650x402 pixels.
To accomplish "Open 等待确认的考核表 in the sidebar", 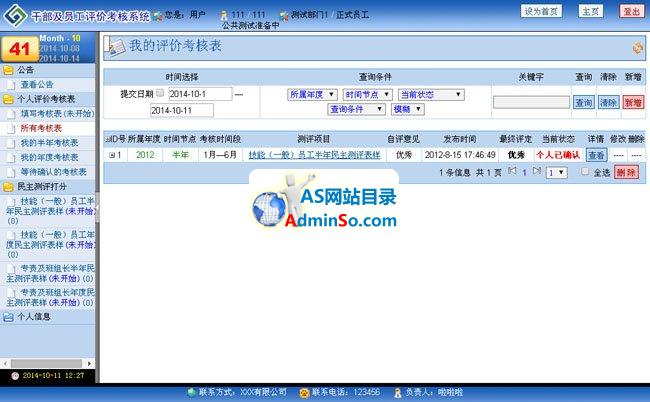I will [x=53, y=172].
